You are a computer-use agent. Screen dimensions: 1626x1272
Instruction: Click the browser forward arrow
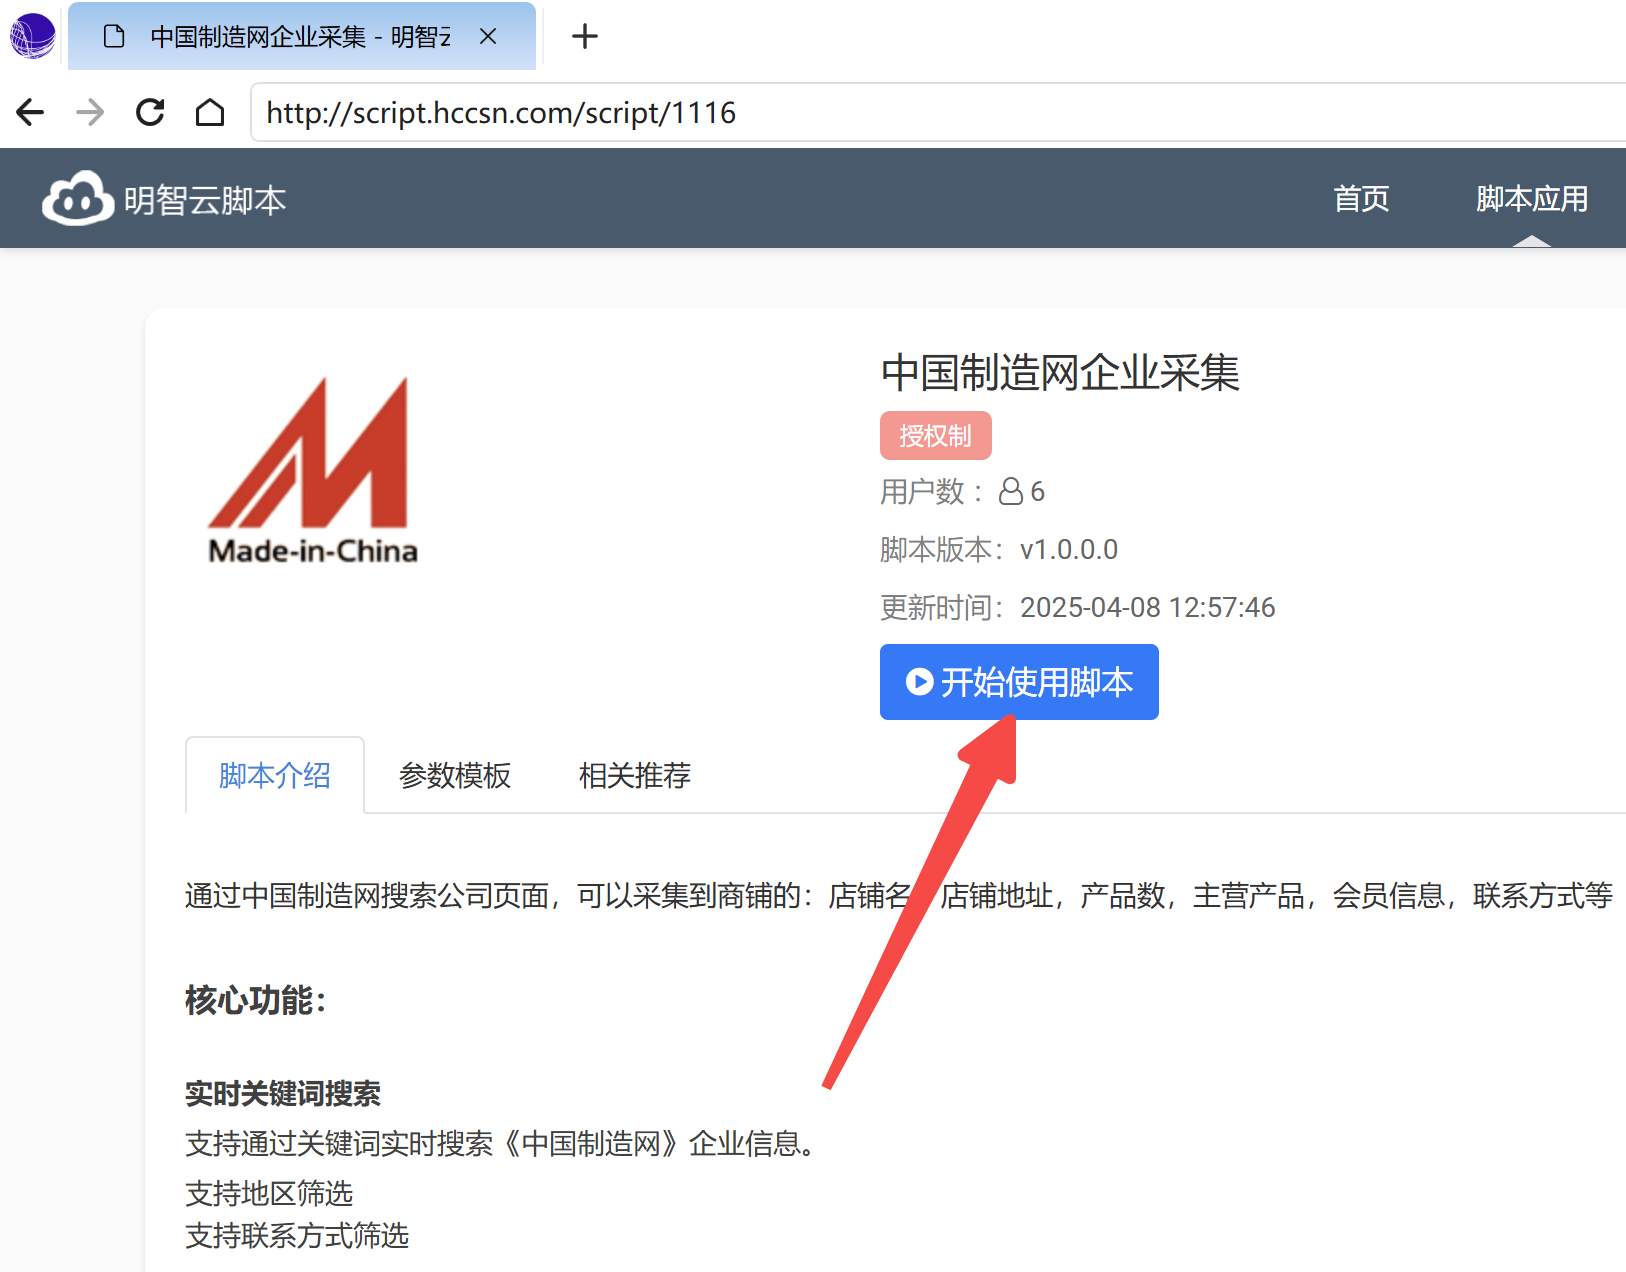coord(90,112)
